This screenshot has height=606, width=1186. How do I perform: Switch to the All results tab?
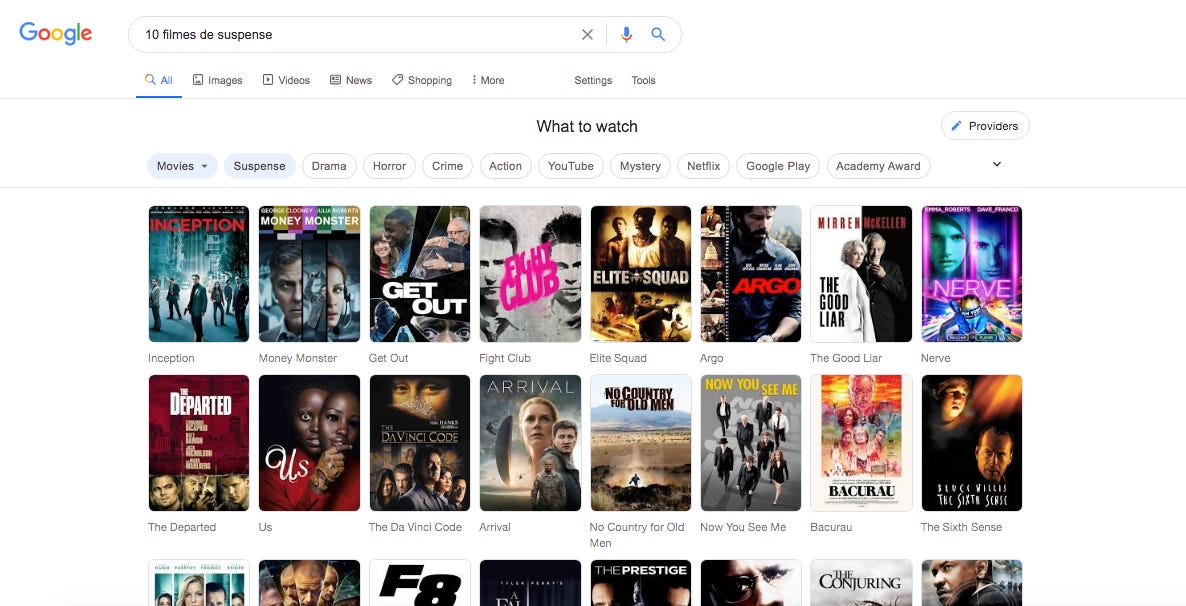[159, 80]
